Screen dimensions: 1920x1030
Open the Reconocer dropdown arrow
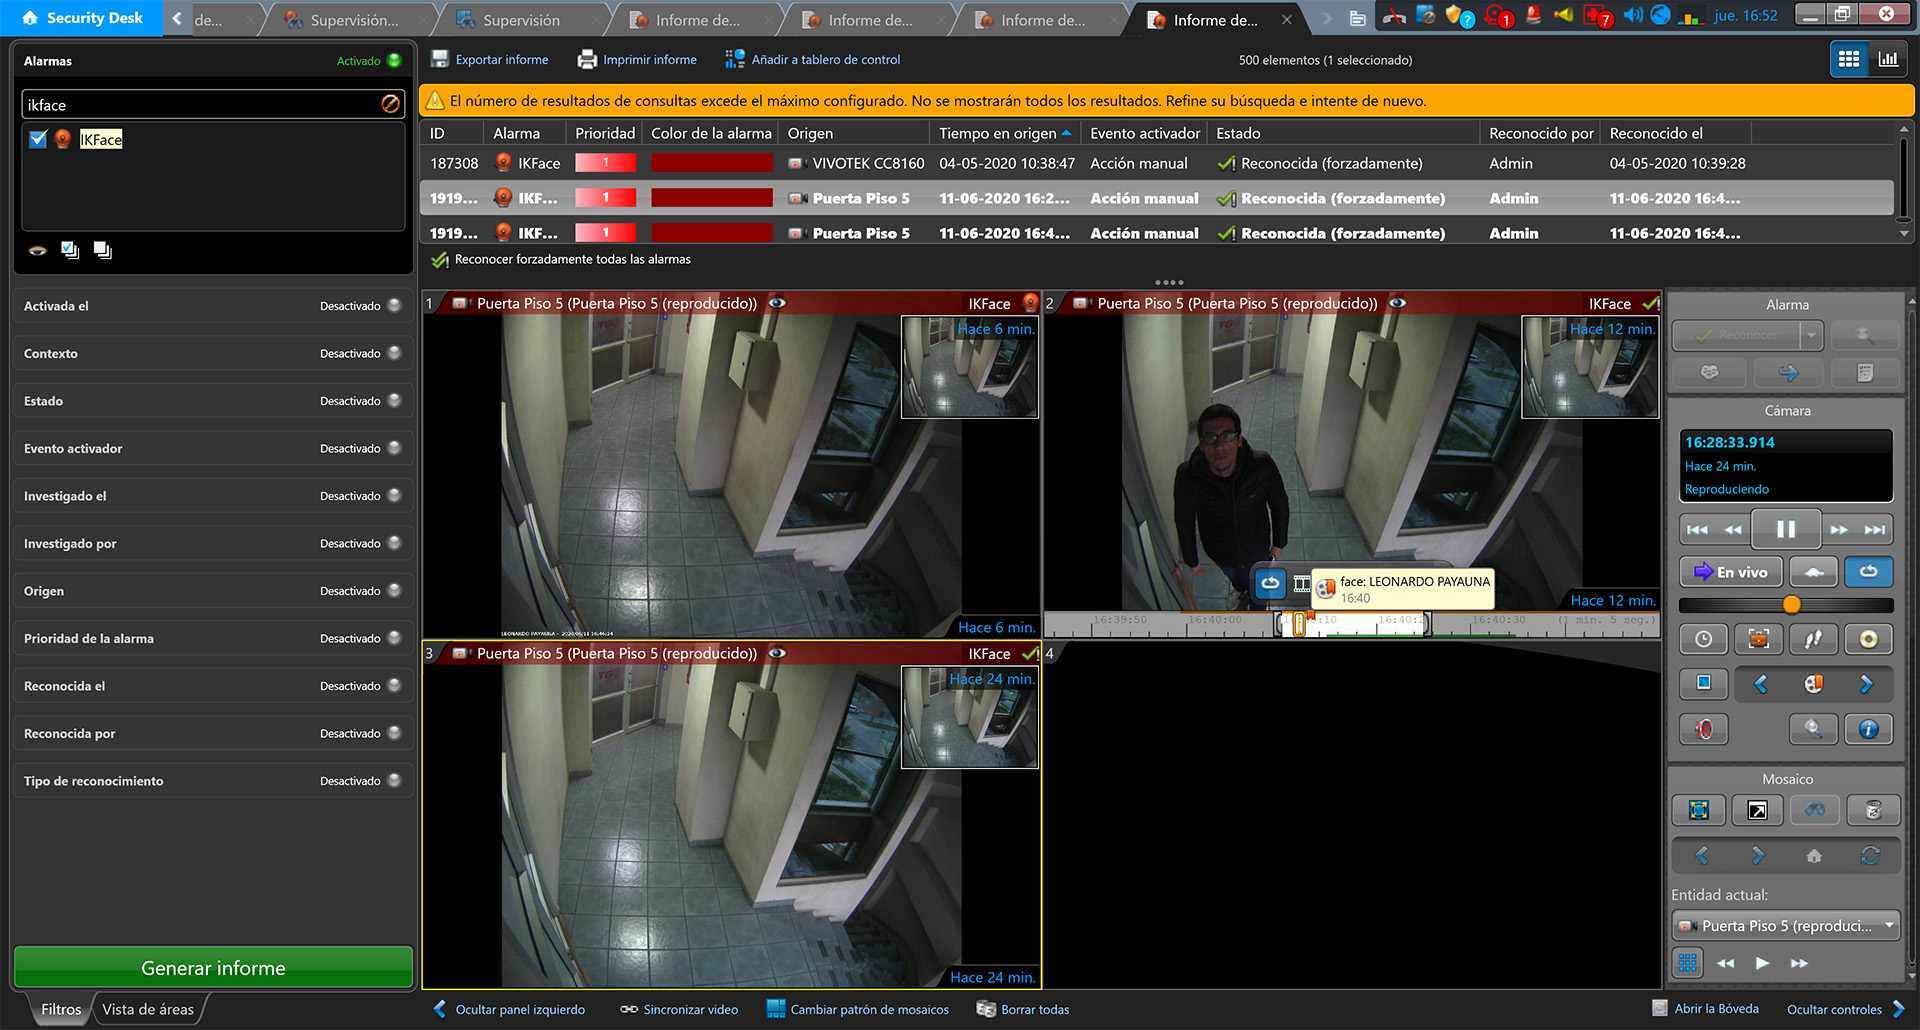(1812, 335)
